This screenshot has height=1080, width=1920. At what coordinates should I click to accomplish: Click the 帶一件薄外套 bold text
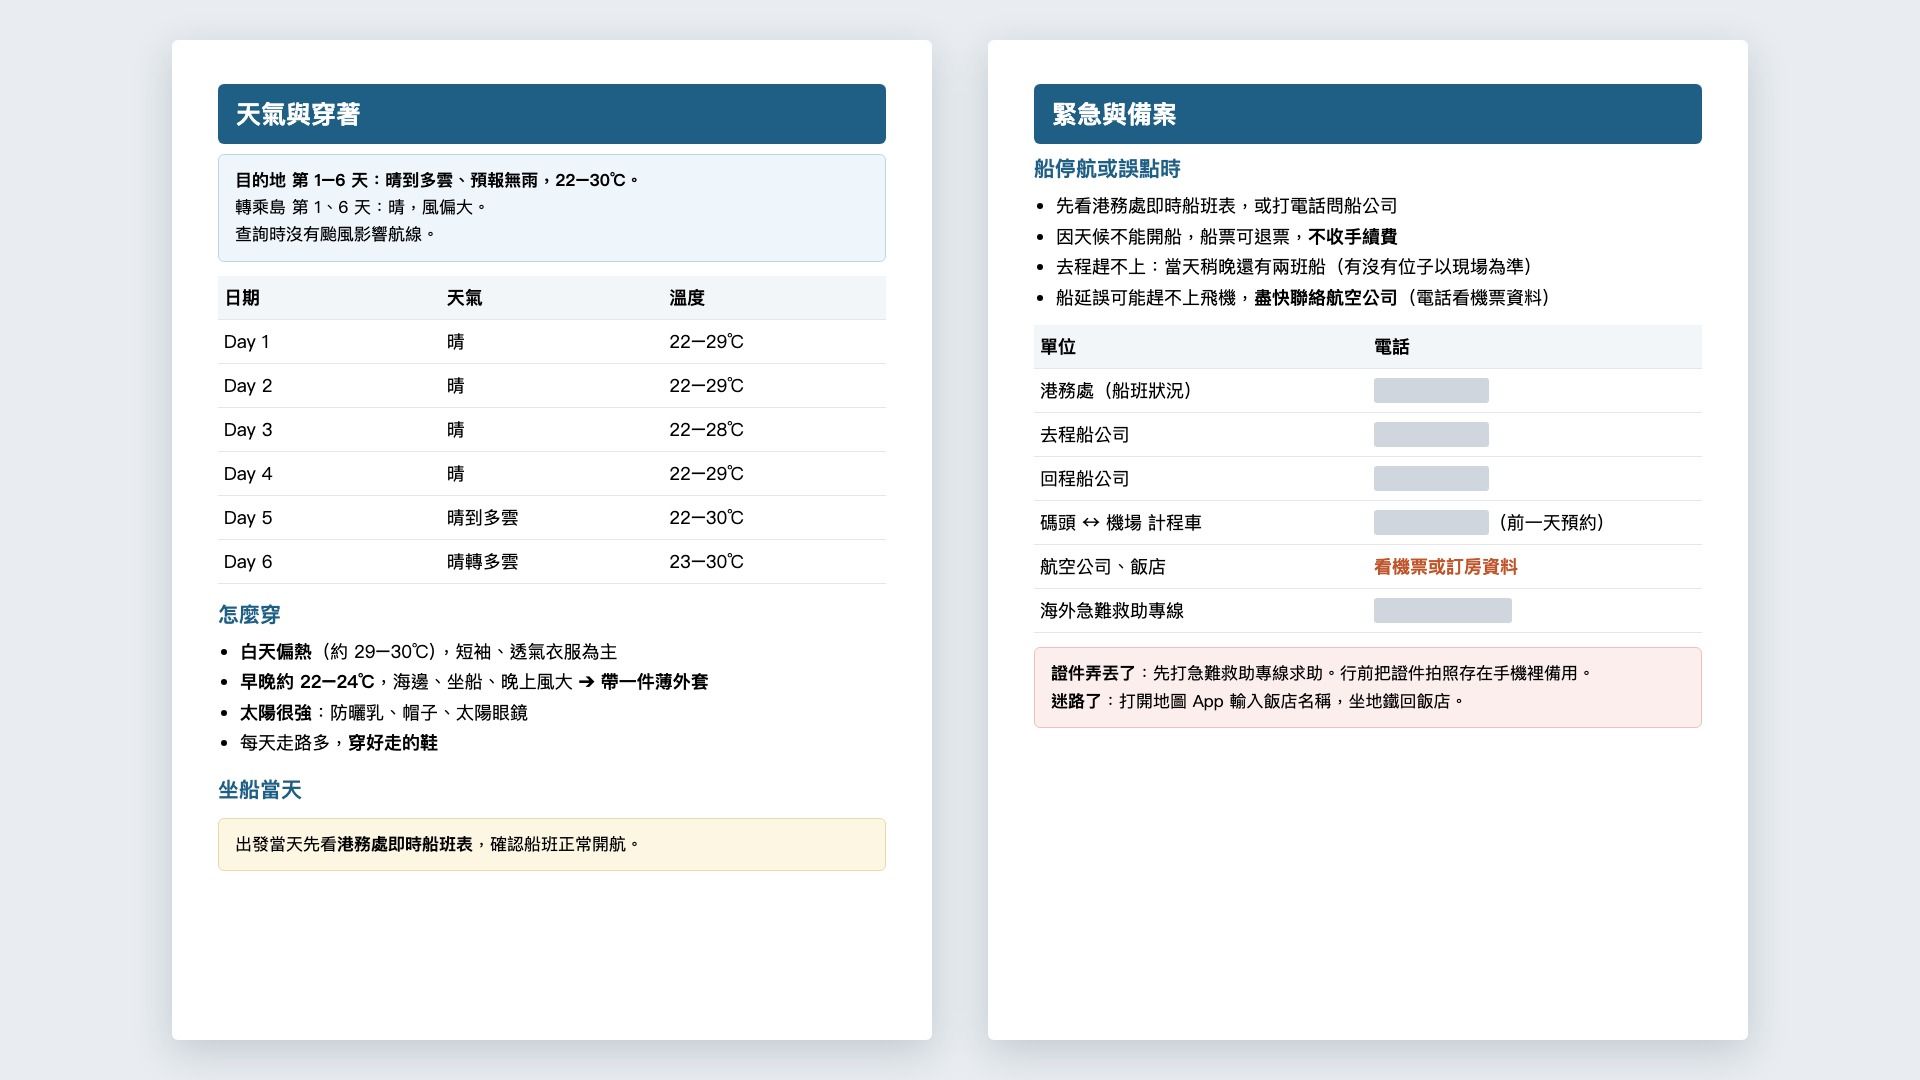(x=654, y=682)
